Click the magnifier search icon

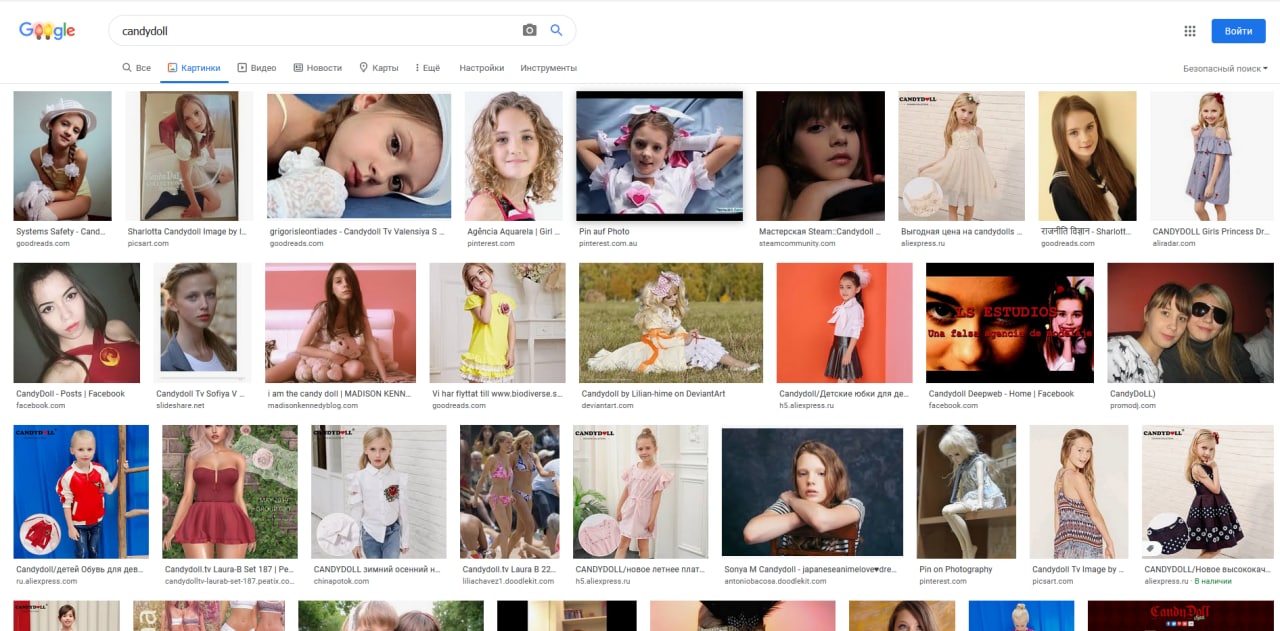pos(557,31)
